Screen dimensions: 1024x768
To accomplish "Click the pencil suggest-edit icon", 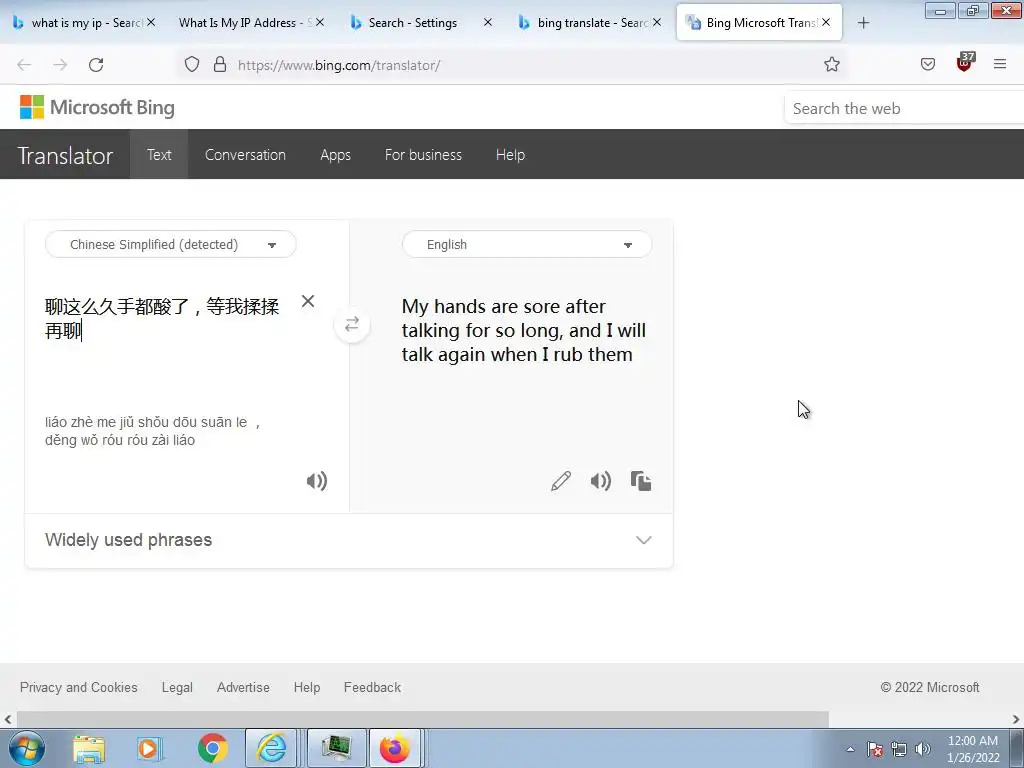I will (561, 481).
